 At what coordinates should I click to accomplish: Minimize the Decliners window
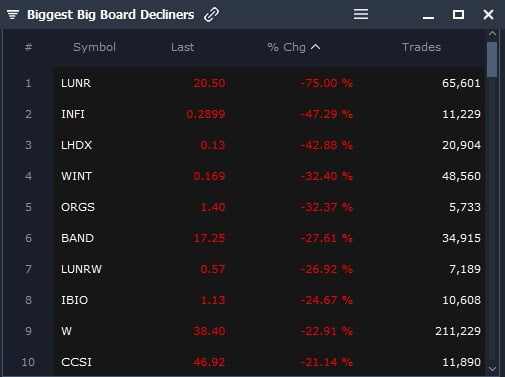(428, 17)
